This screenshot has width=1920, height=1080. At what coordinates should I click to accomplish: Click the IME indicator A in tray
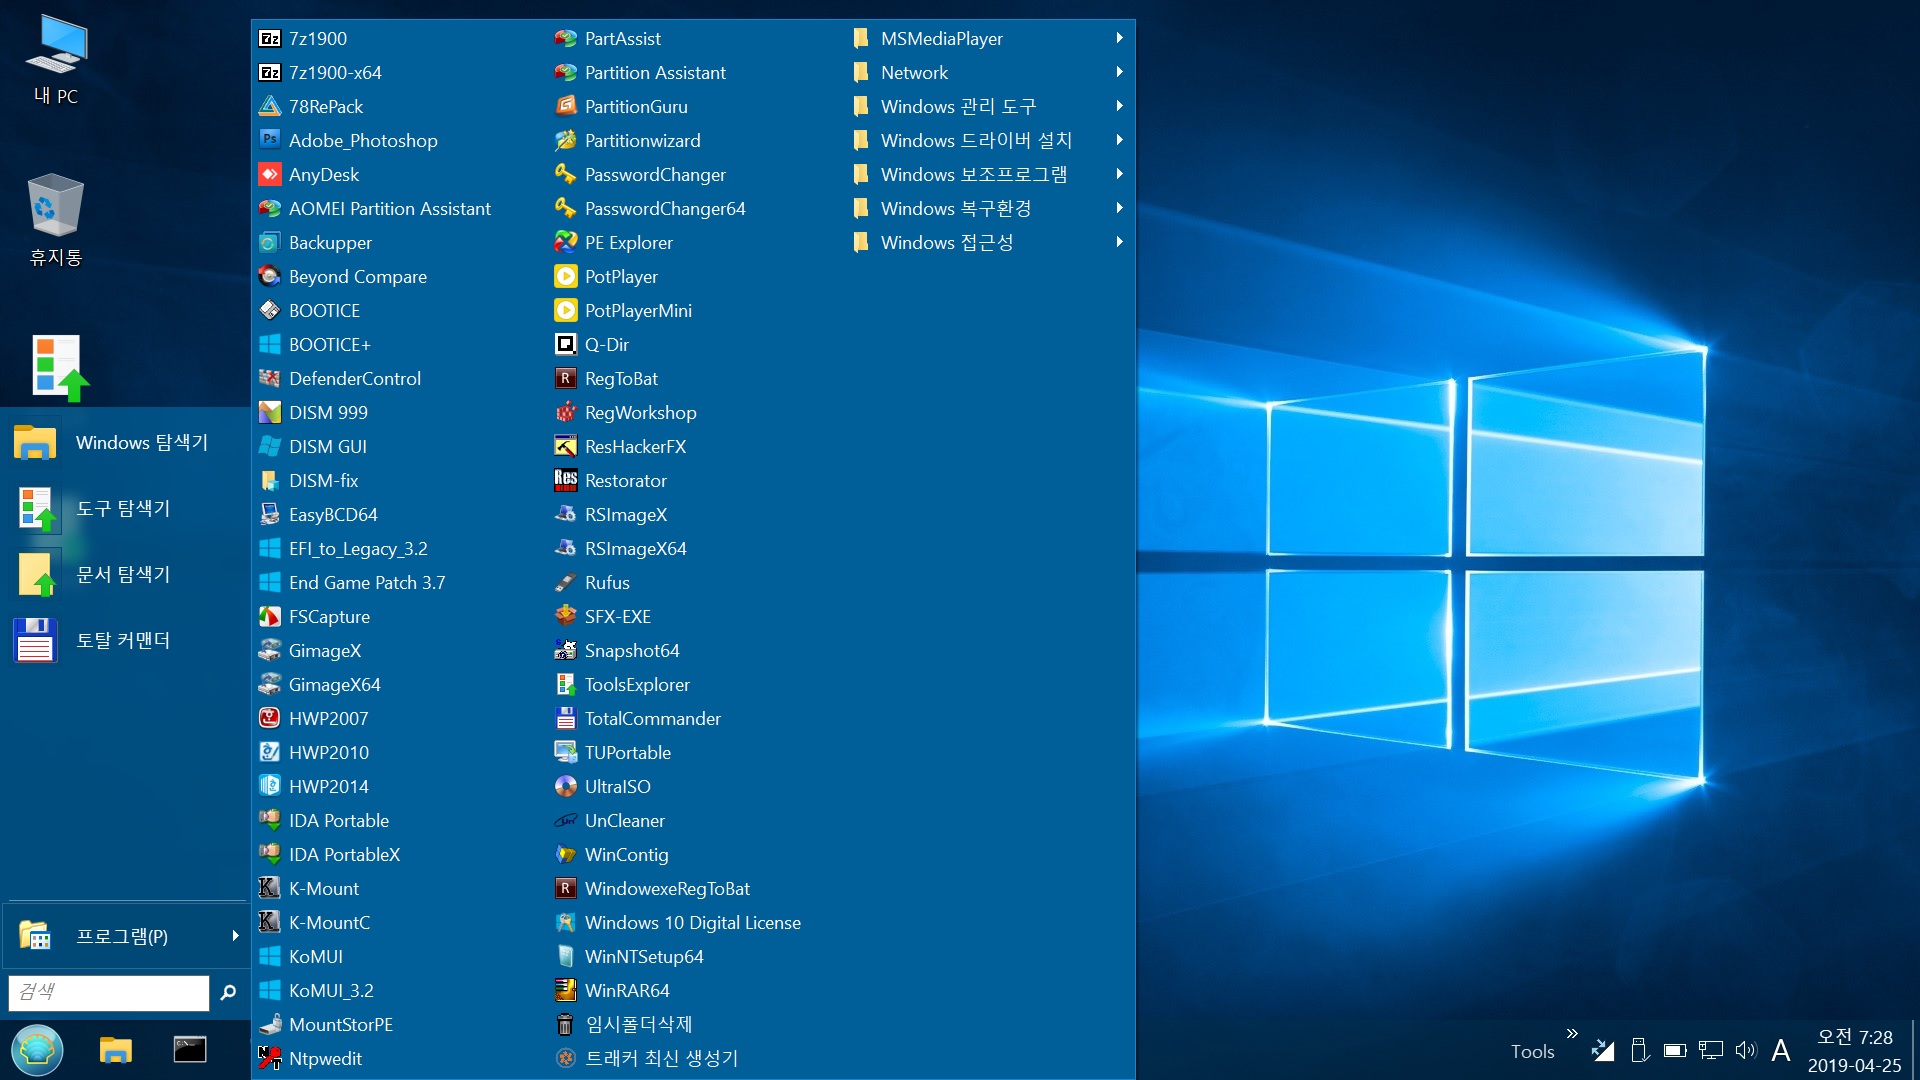[1780, 1050]
